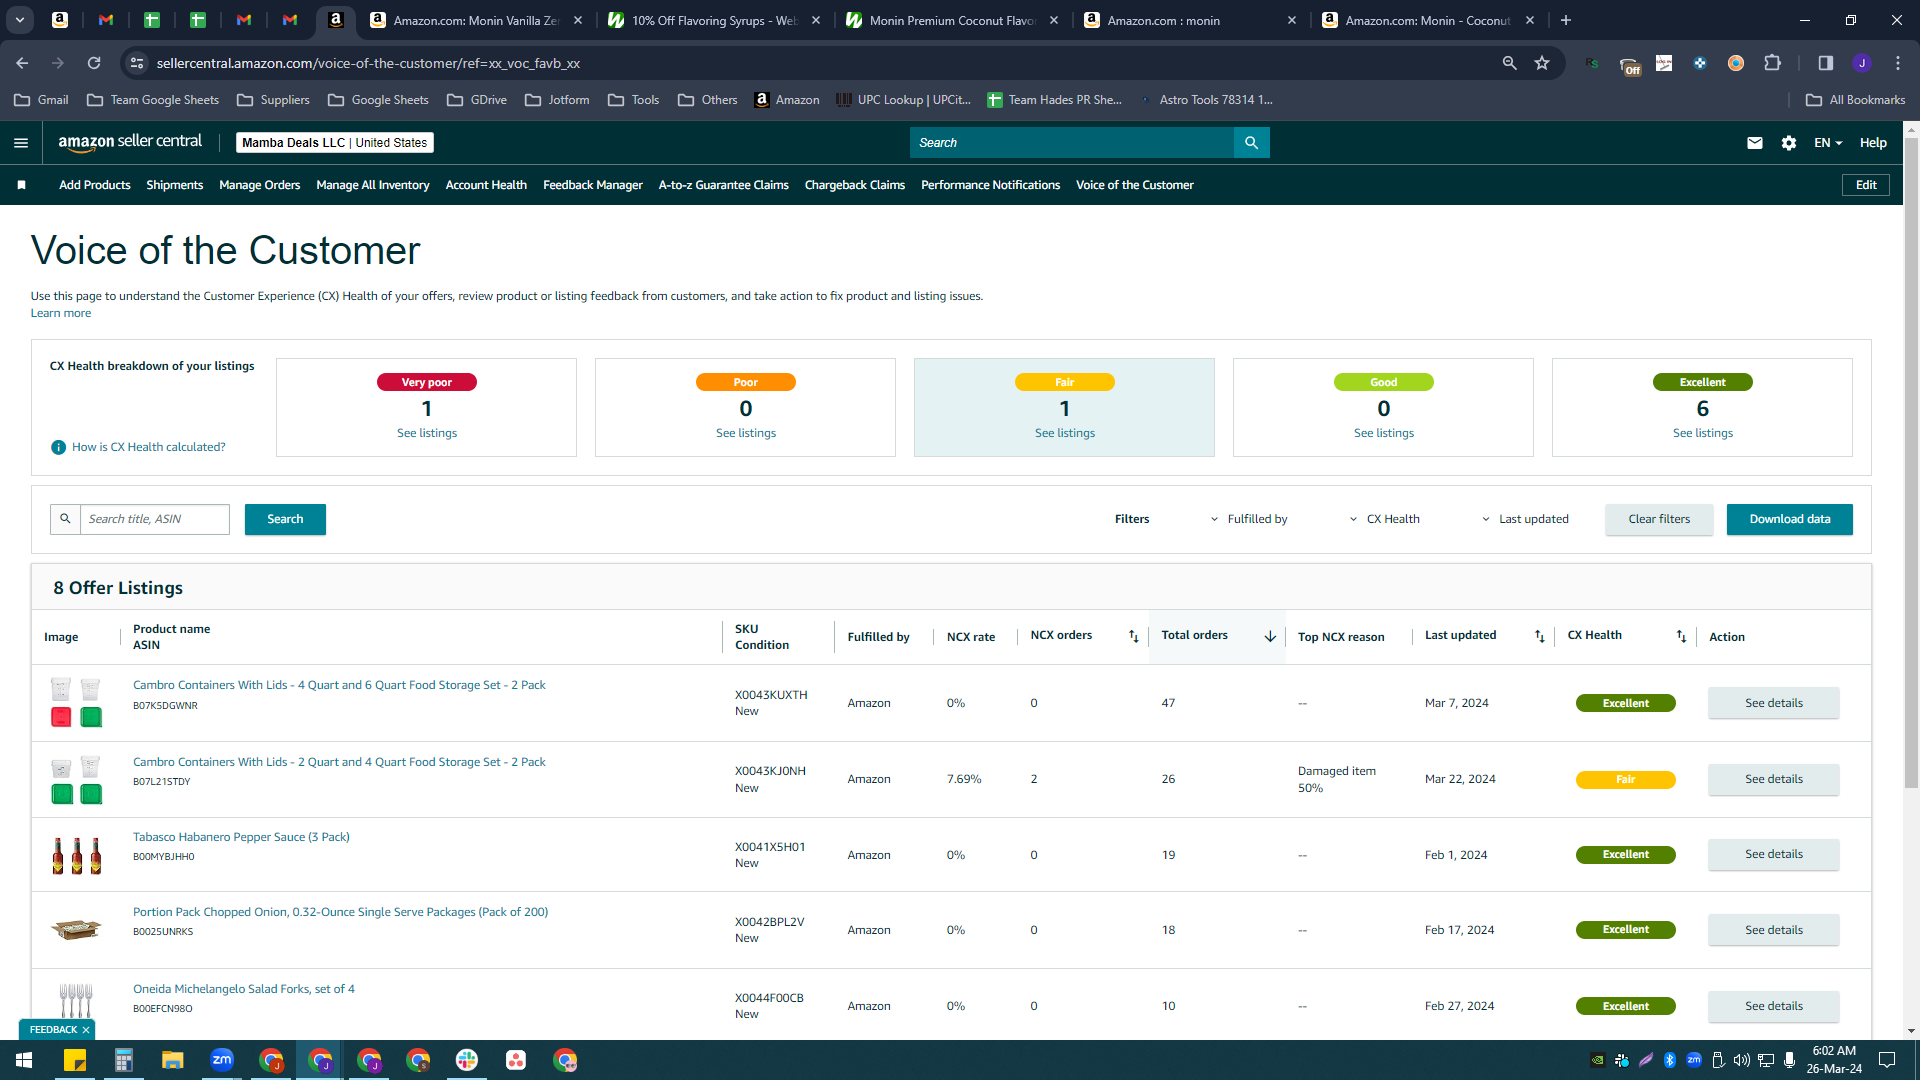The image size is (1920, 1080).
Task: Open the Help link in the header
Action: click(1873, 143)
